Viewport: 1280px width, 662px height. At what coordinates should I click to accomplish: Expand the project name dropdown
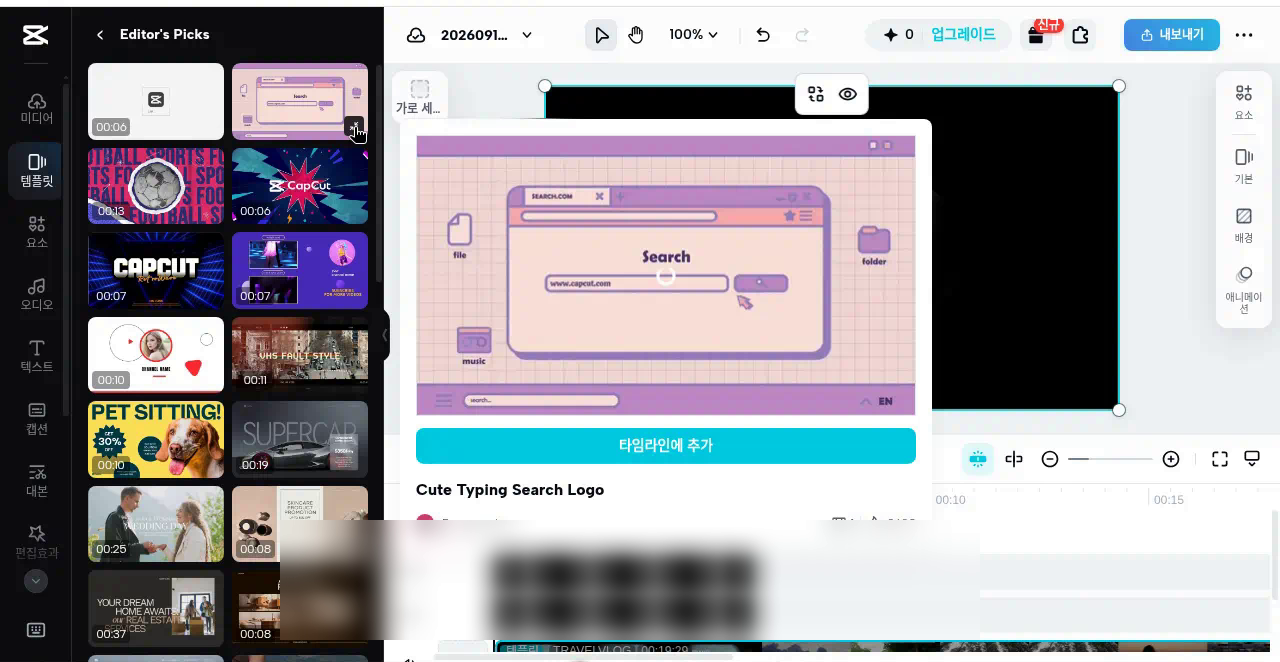pos(527,35)
